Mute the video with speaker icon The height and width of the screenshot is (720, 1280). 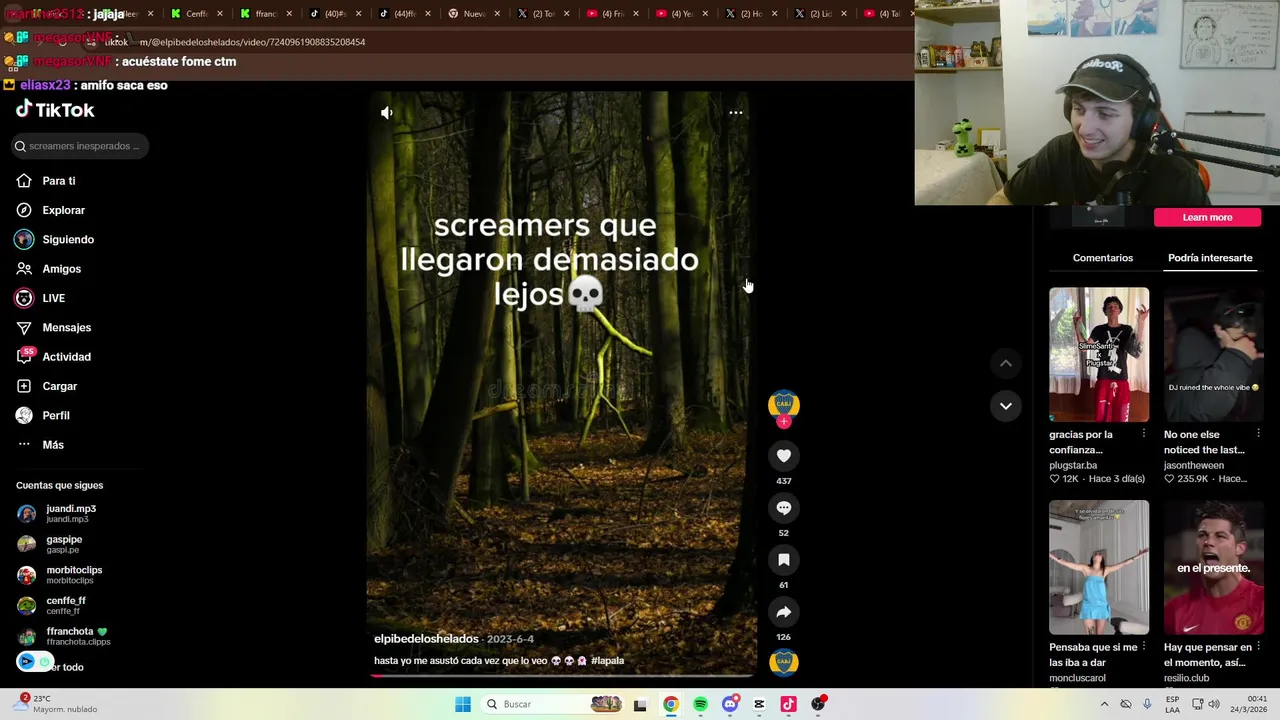(387, 113)
